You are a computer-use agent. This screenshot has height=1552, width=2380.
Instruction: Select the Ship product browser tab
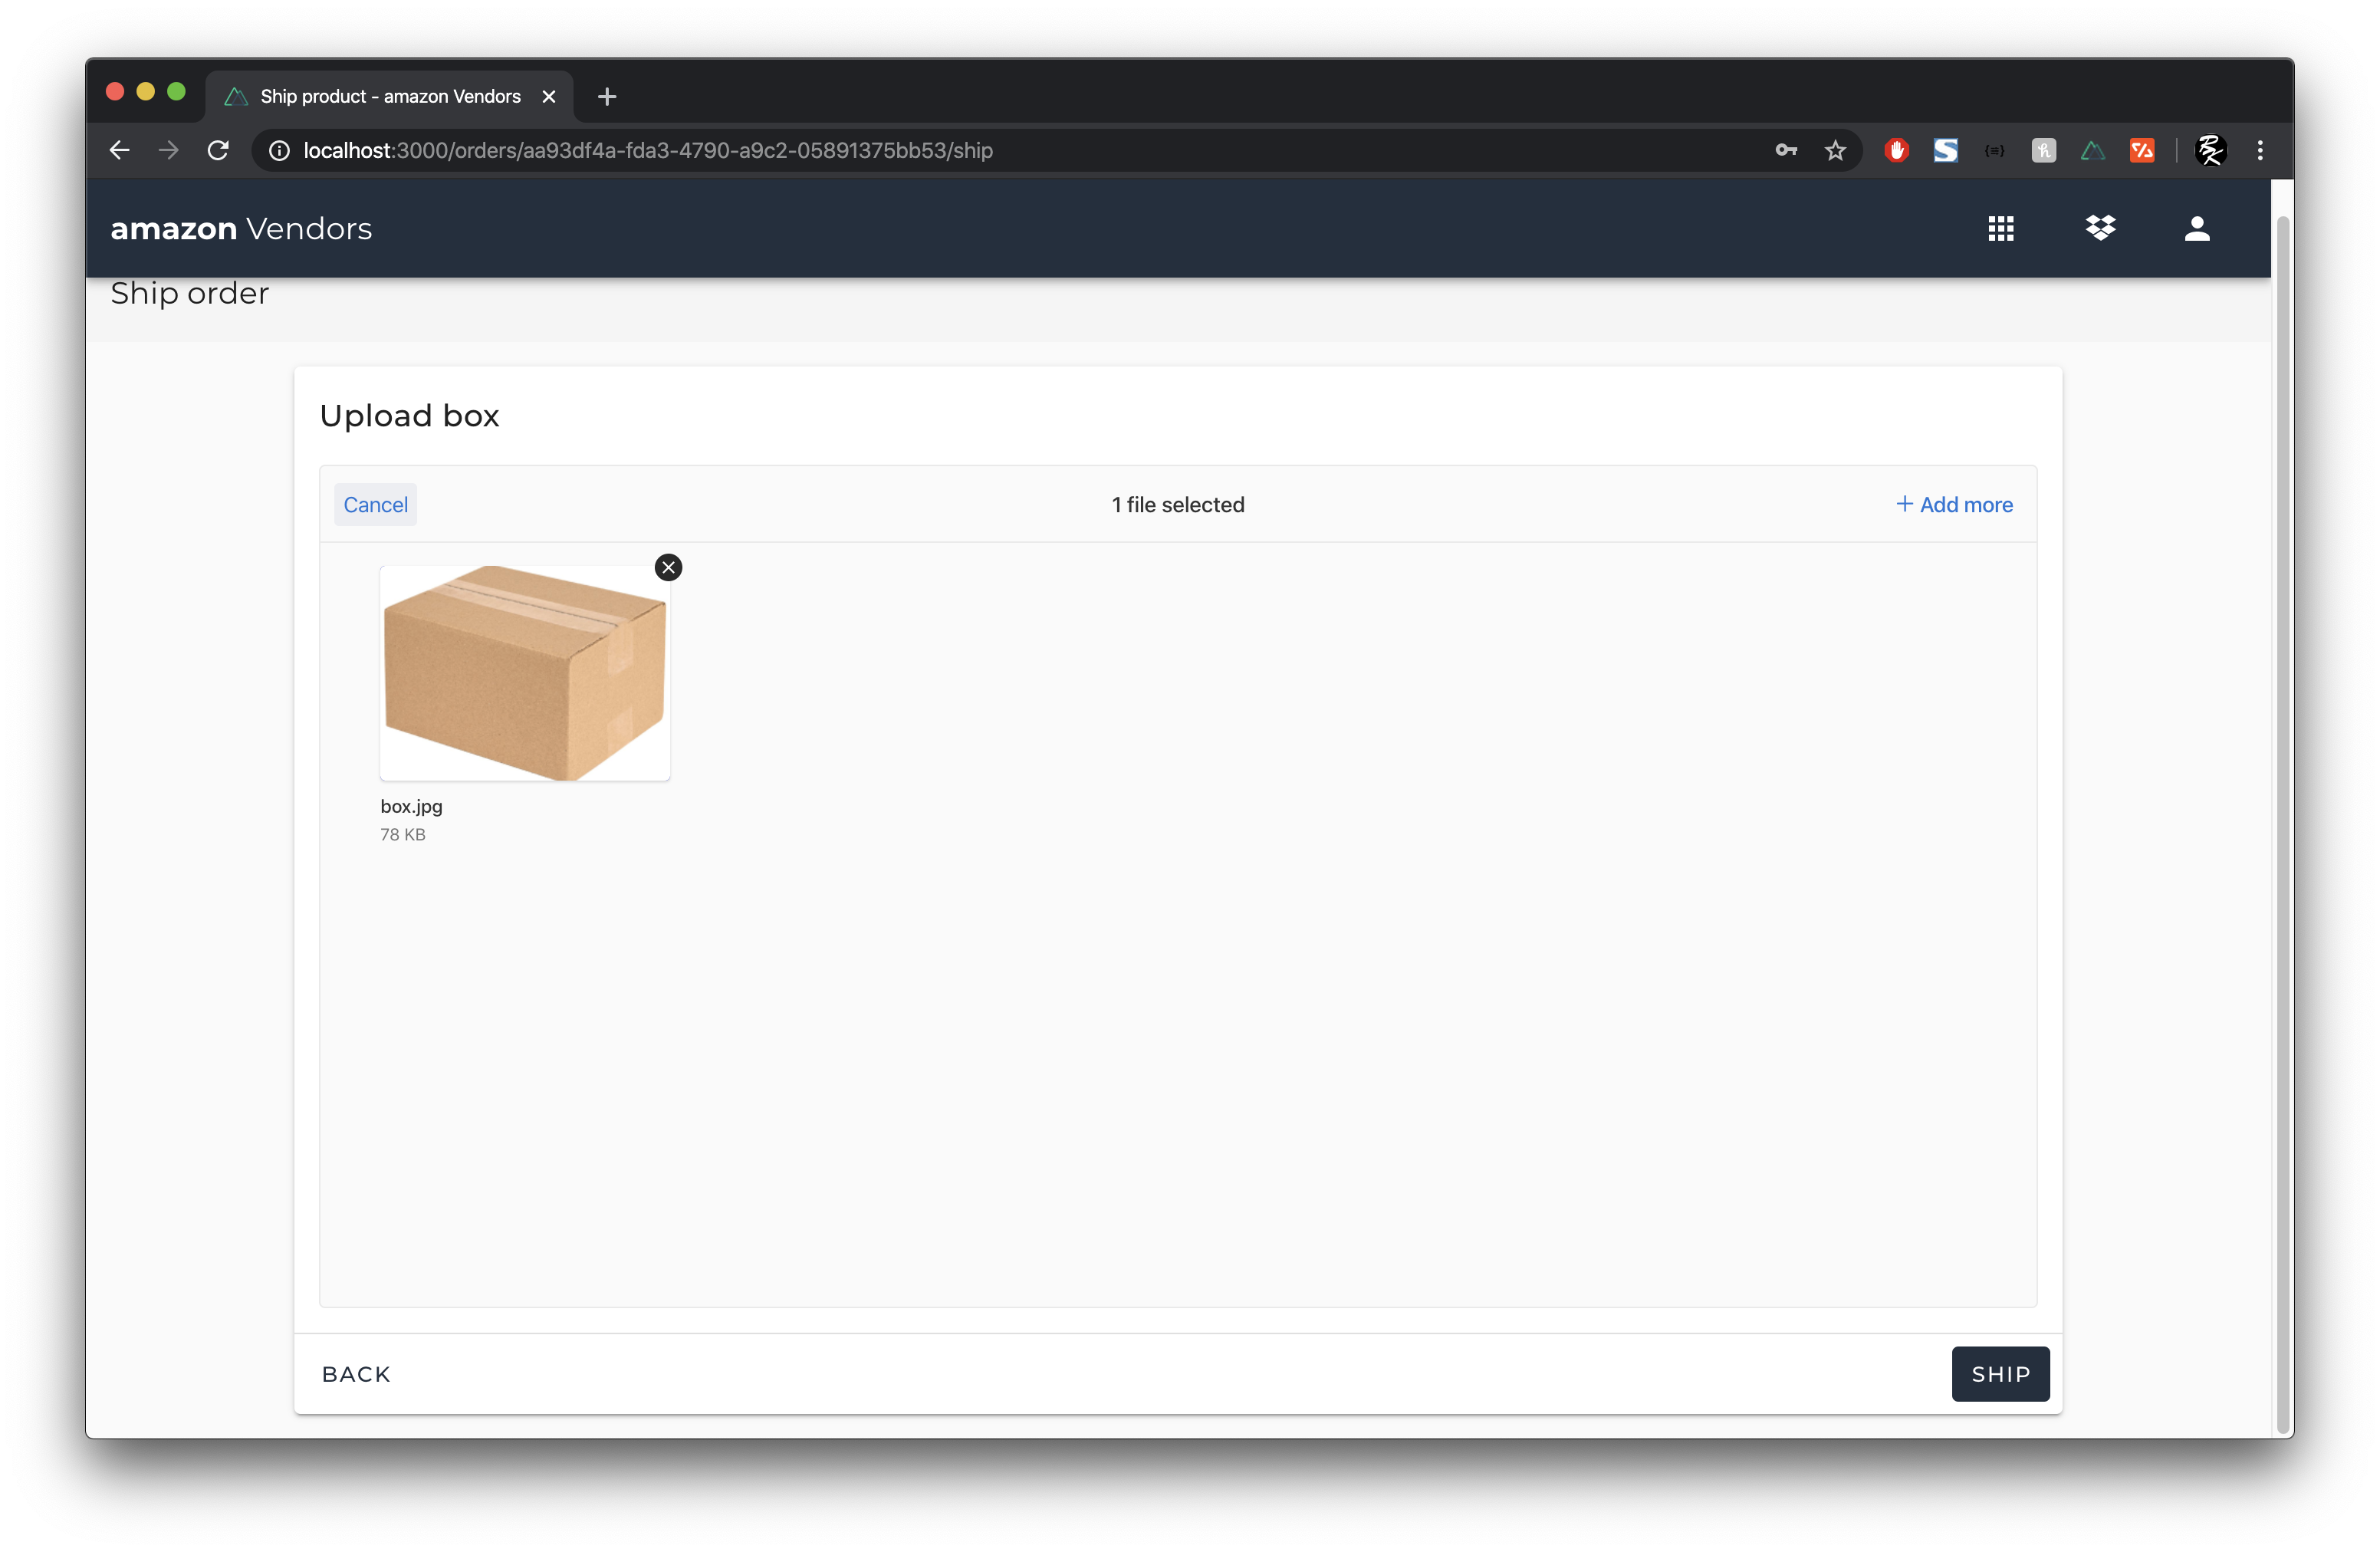pos(390,96)
